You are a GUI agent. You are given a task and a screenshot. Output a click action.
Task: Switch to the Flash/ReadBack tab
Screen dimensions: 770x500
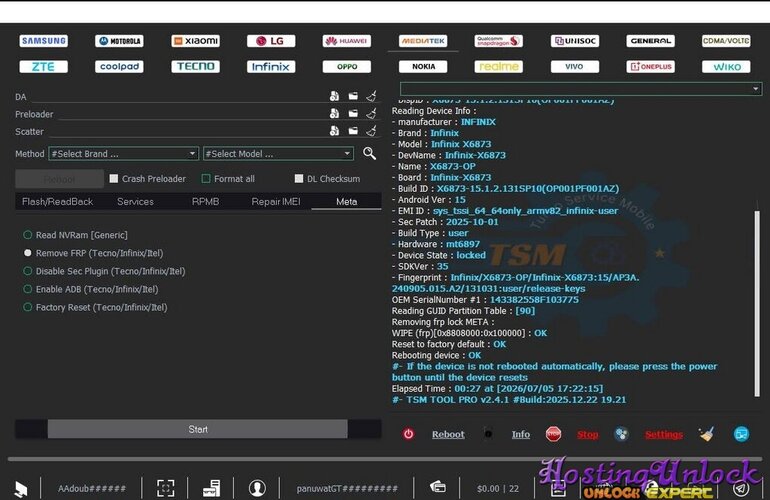tap(57, 201)
